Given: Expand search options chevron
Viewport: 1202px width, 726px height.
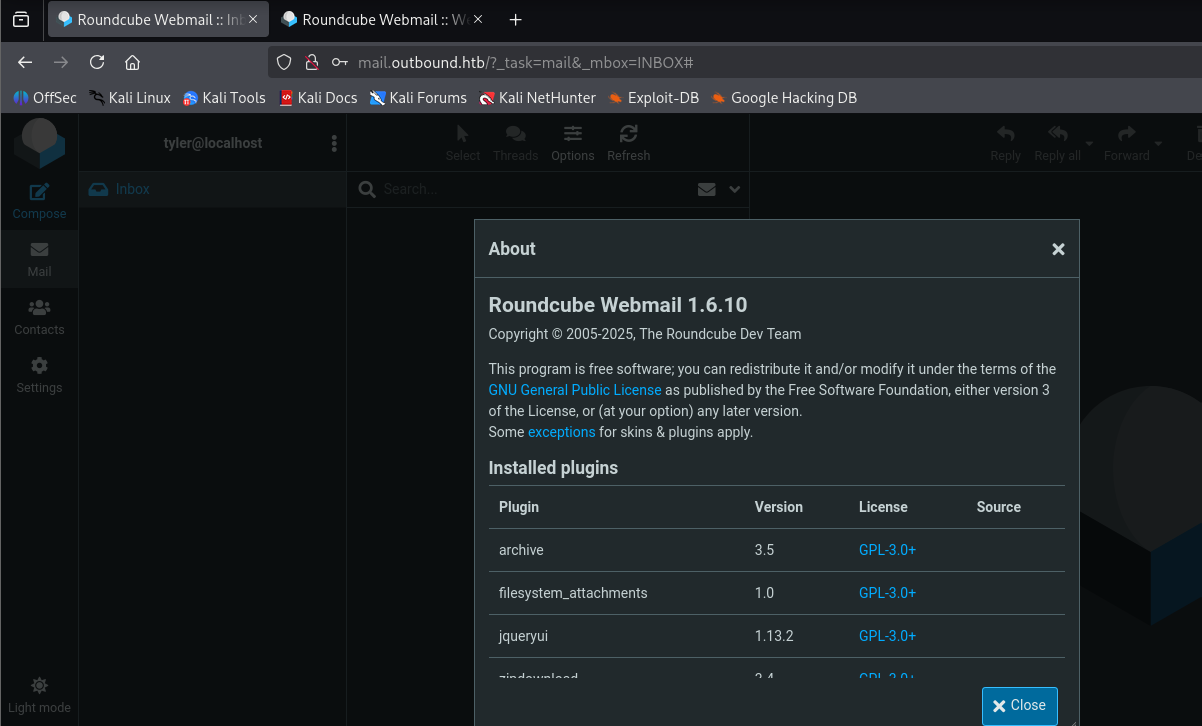Looking at the screenshot, I should [735, 189].
